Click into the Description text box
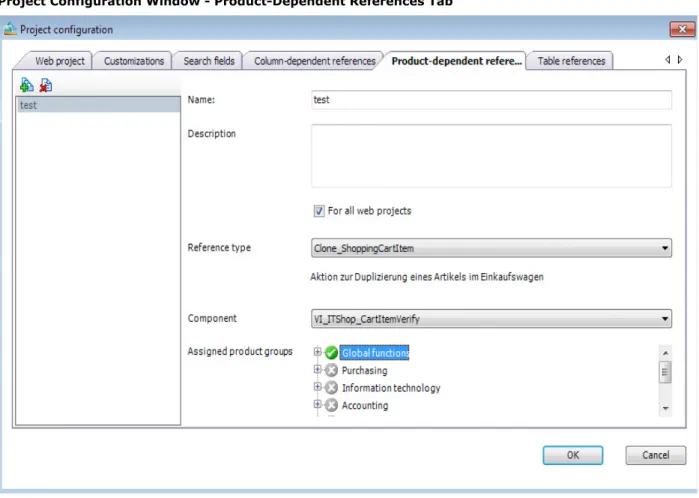The image size is (699, 498). coord(491,156)
